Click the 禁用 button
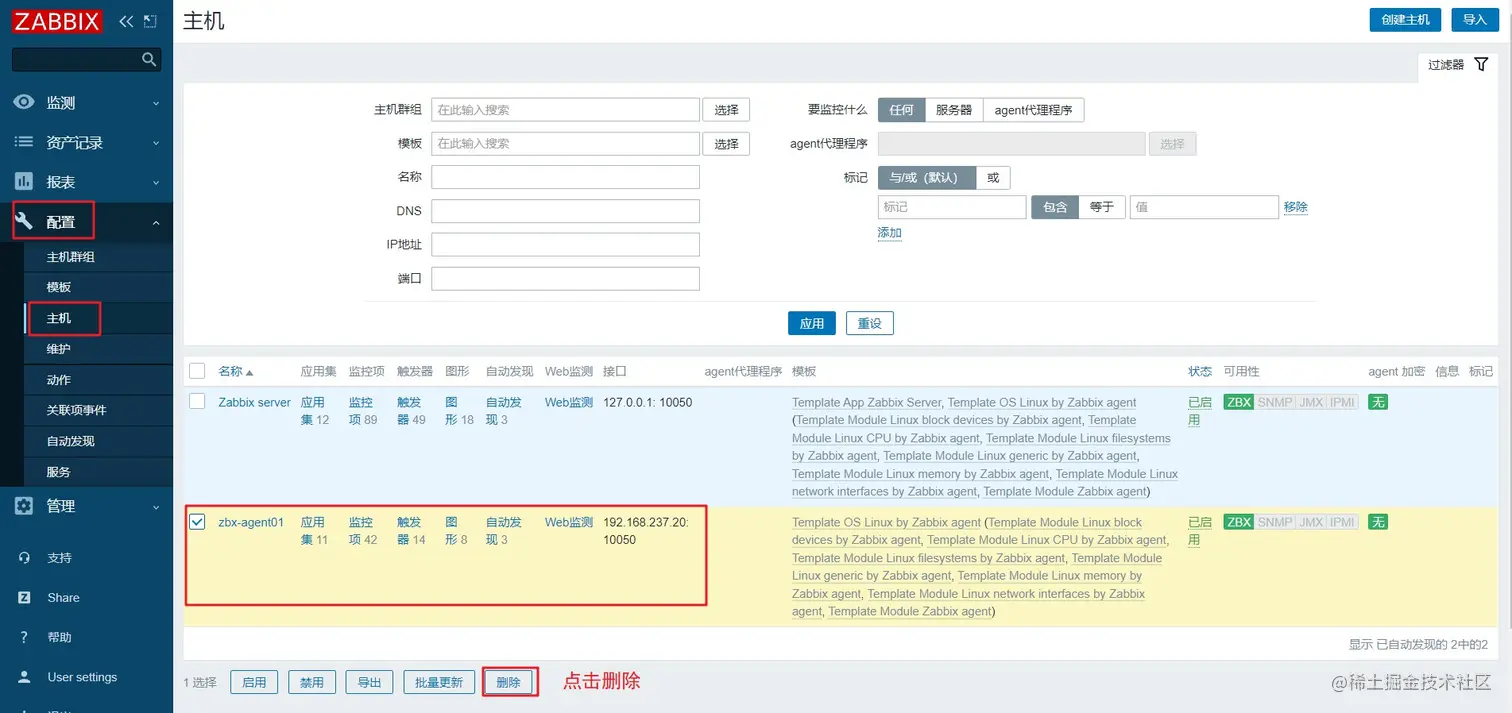1512x713 pixels. [x=312, y=682]
